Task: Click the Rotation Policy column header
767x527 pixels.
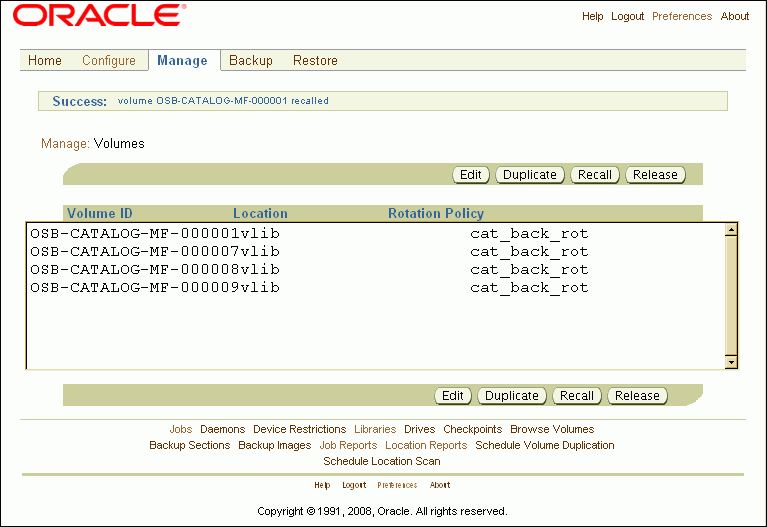Action: click(436, 213)
